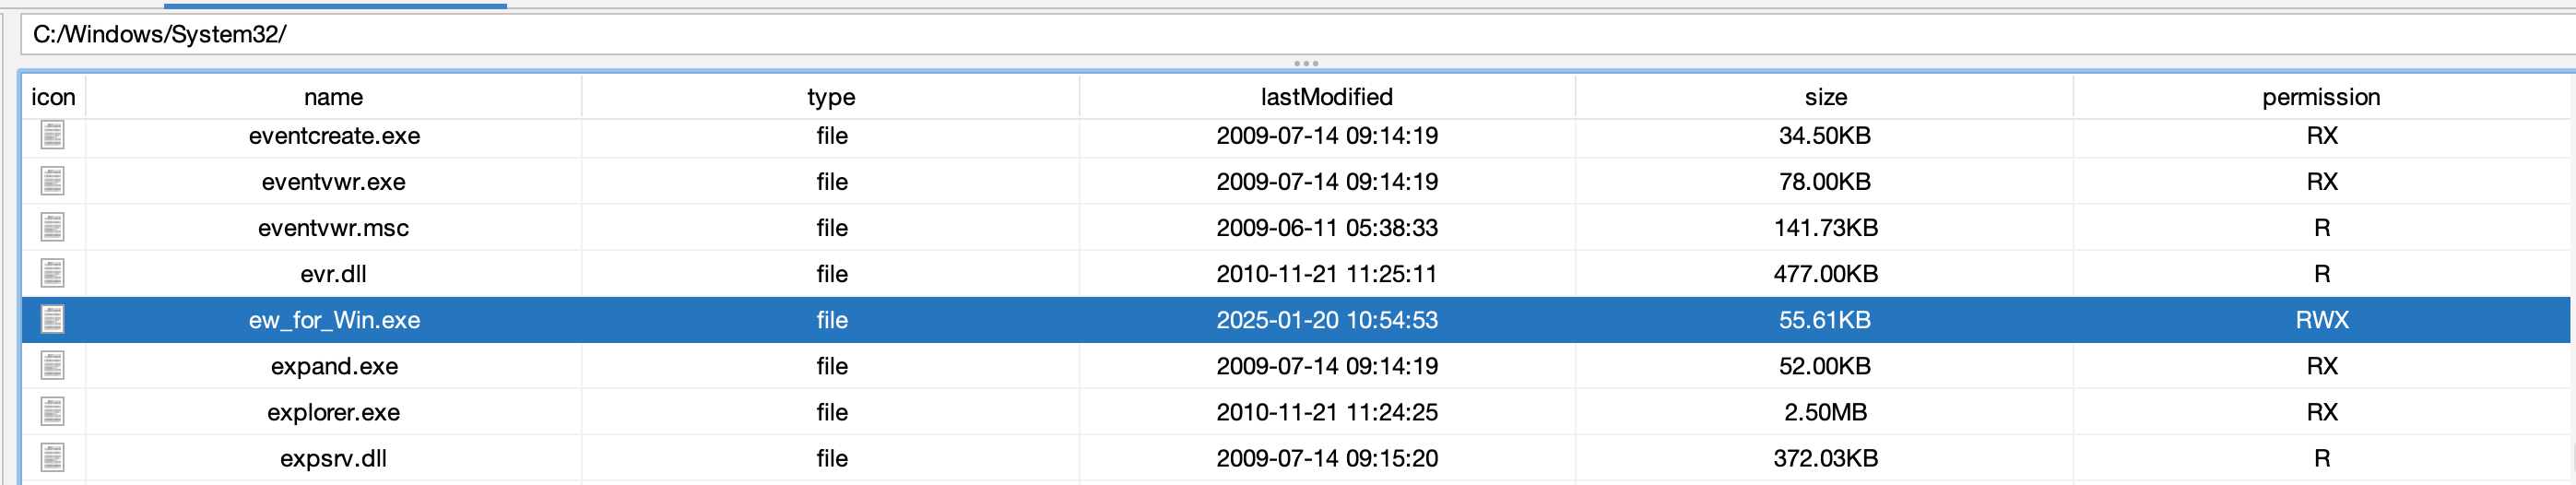The width and height of the screenshot is (2576, 485).
Task: Click the expsrv.dll file icon
Action: coord(52,457)
